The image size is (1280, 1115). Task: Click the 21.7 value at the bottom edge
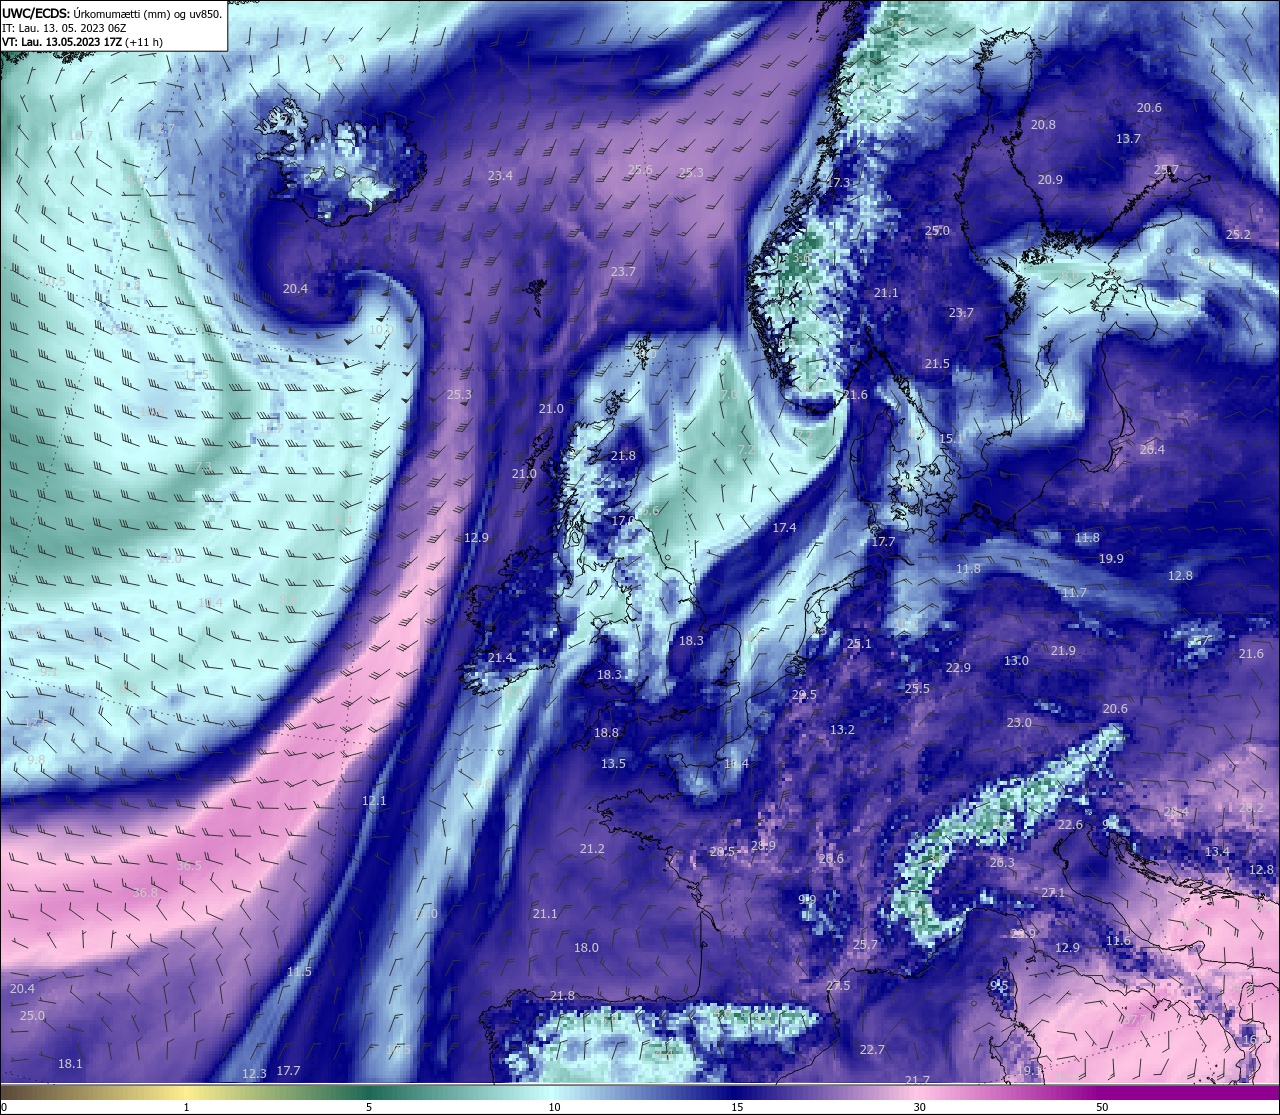tap(917, 1081)
